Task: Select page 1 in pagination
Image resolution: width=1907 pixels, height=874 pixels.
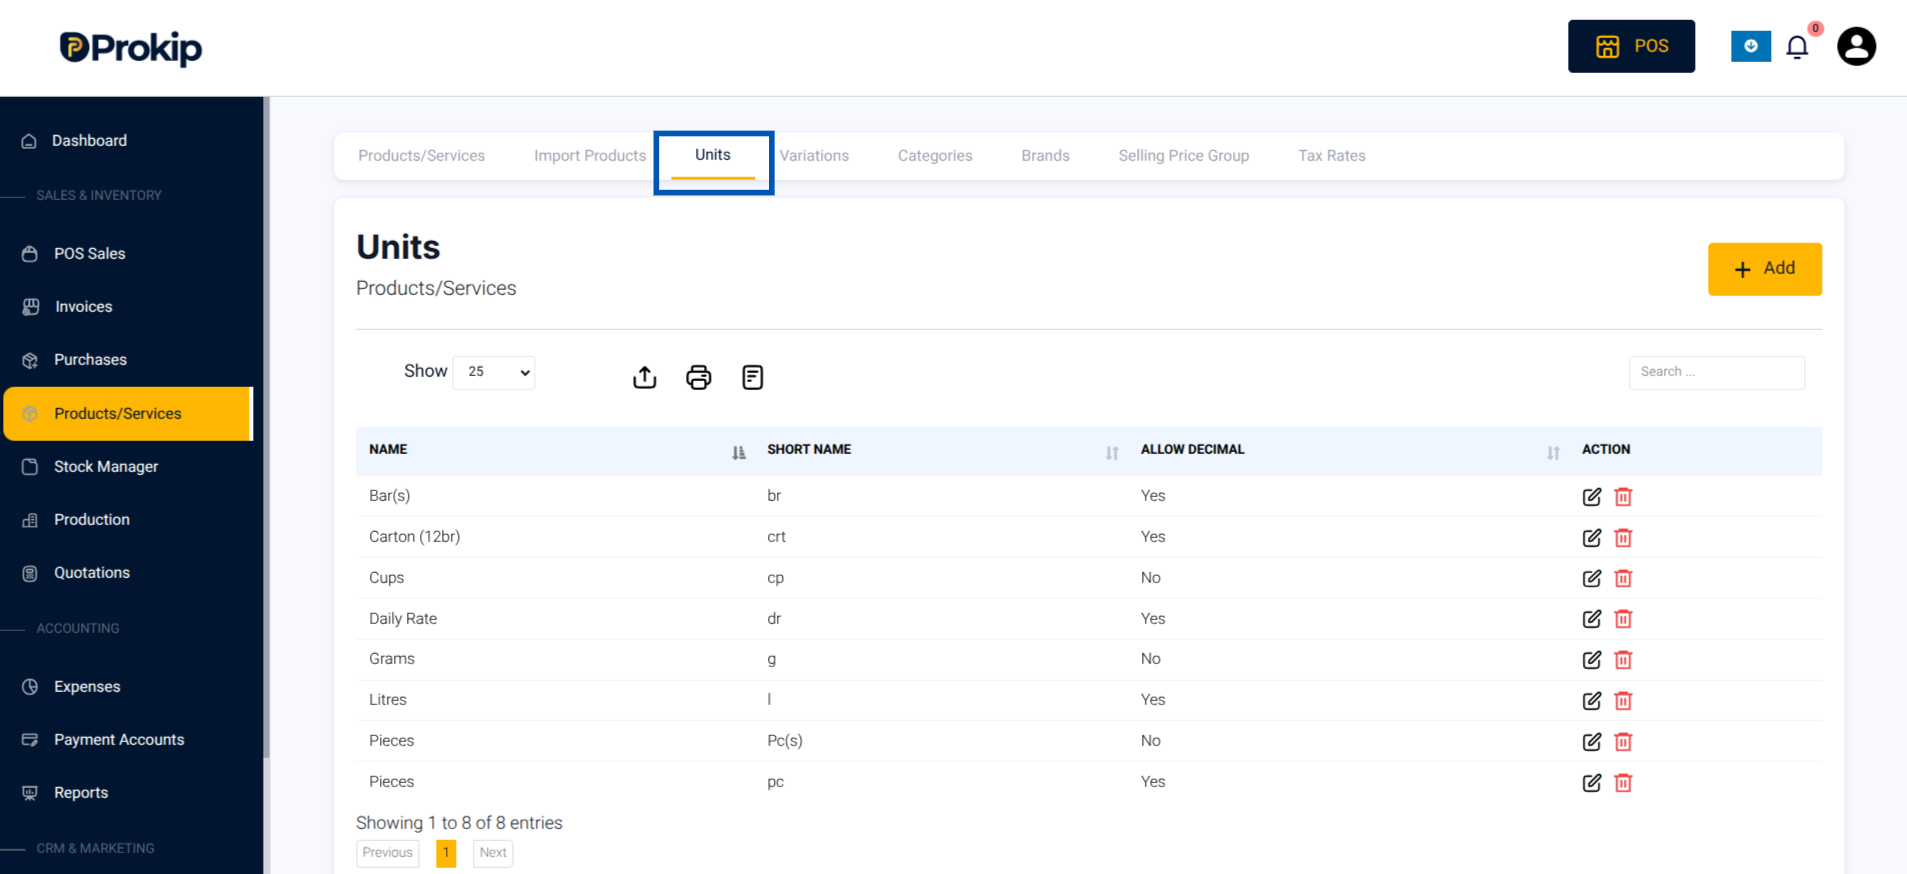Action: tap(446, 853)
